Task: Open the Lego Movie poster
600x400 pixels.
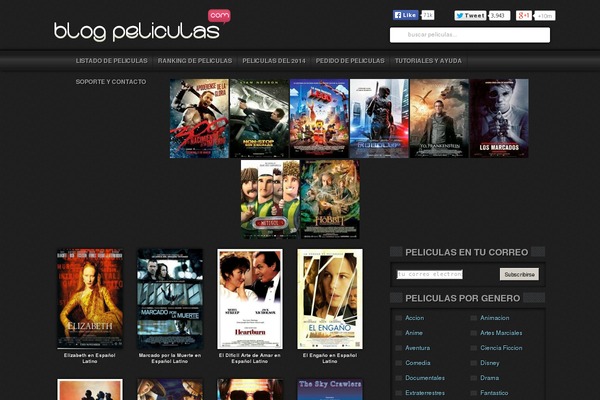Action: [x=320, y=118]
